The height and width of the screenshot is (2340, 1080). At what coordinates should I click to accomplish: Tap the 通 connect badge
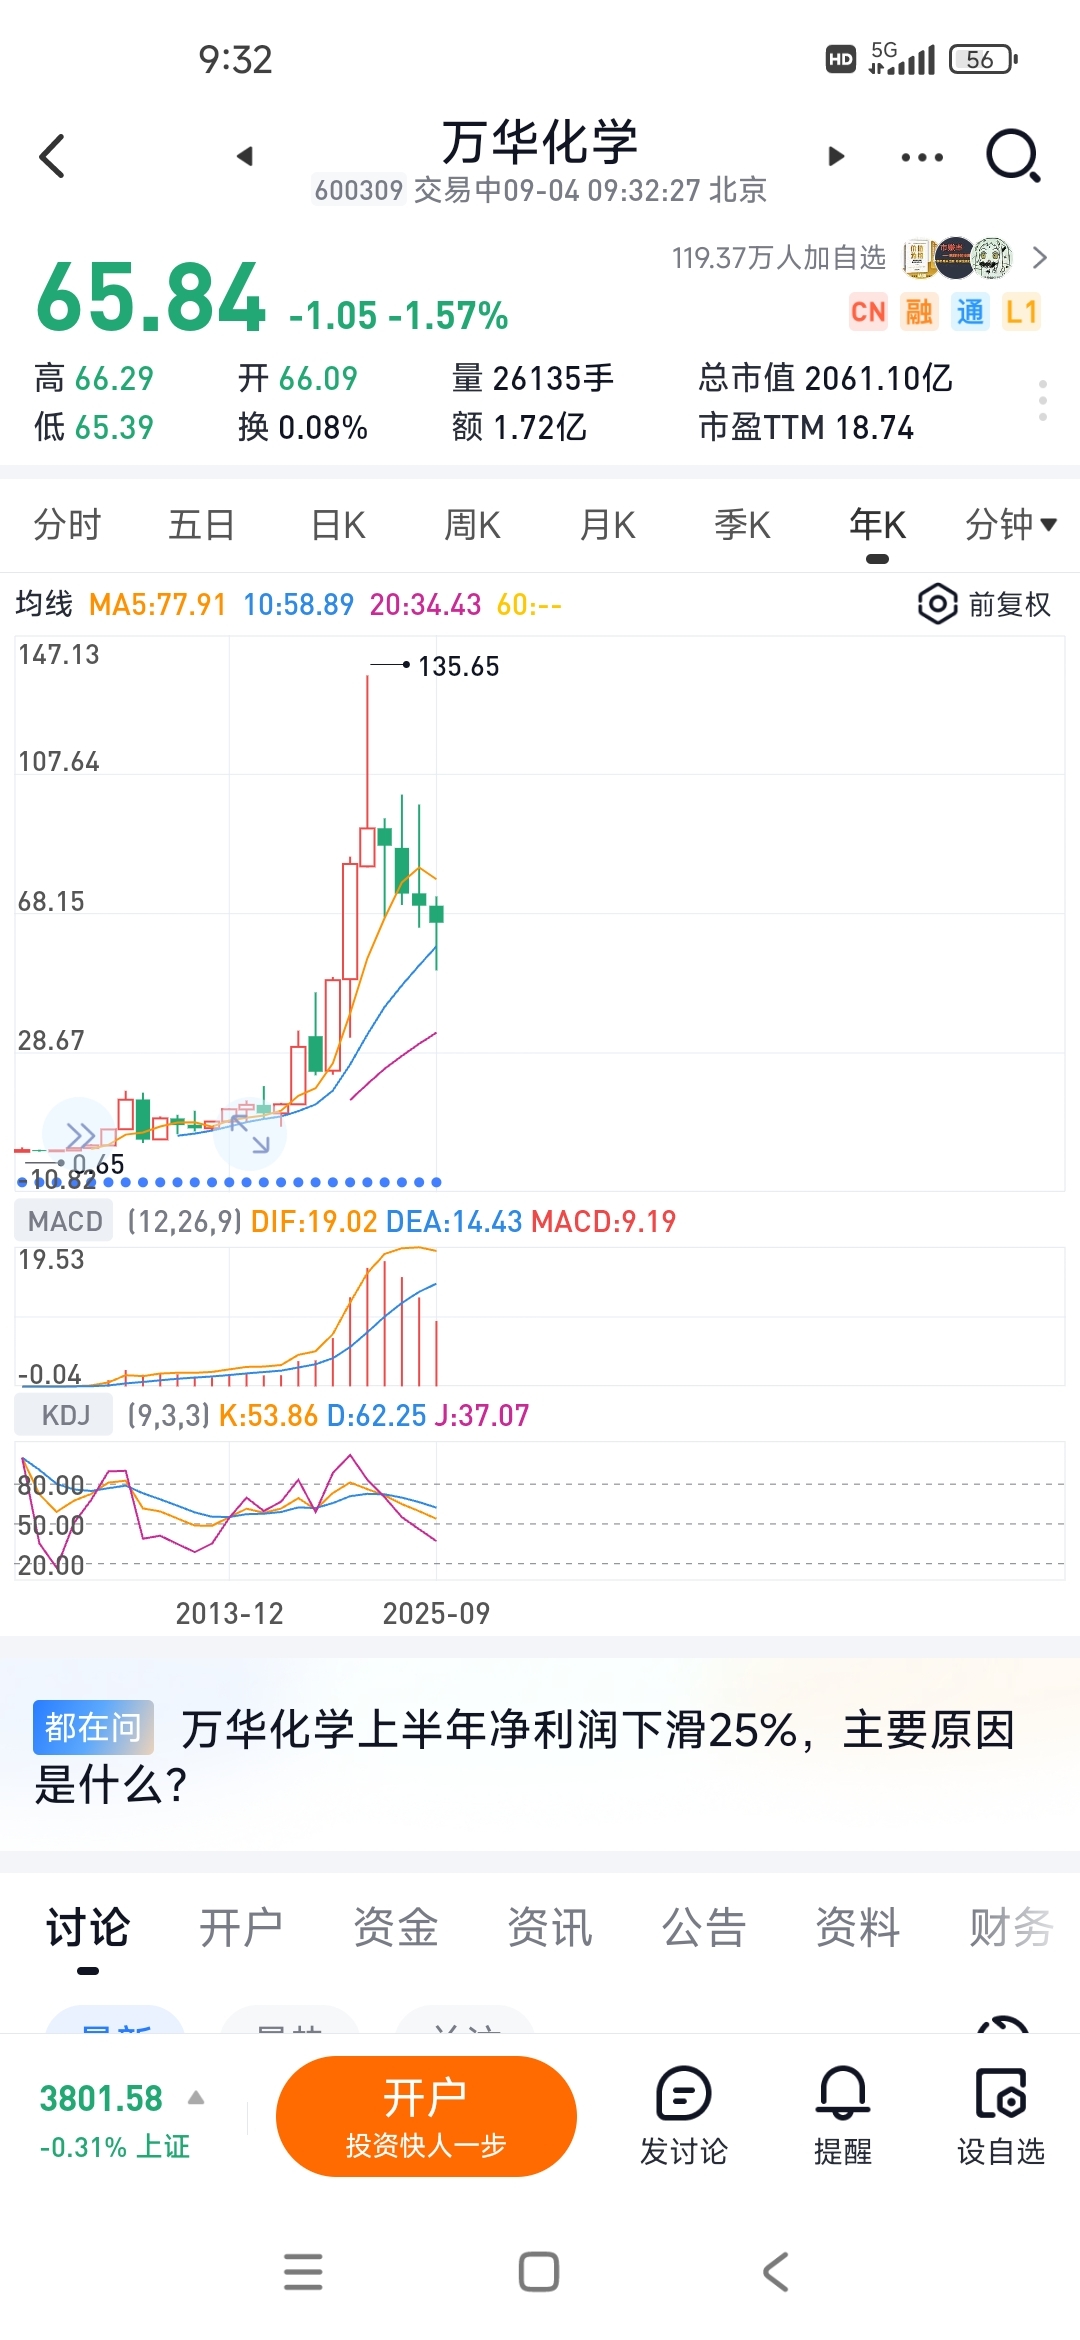pyautogui.click(x=970, y=312)
